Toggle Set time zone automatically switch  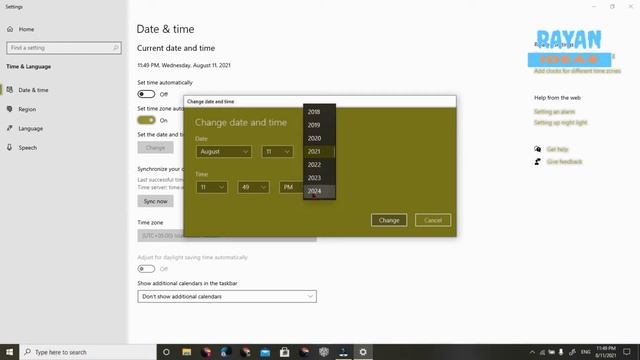point(146,120)
